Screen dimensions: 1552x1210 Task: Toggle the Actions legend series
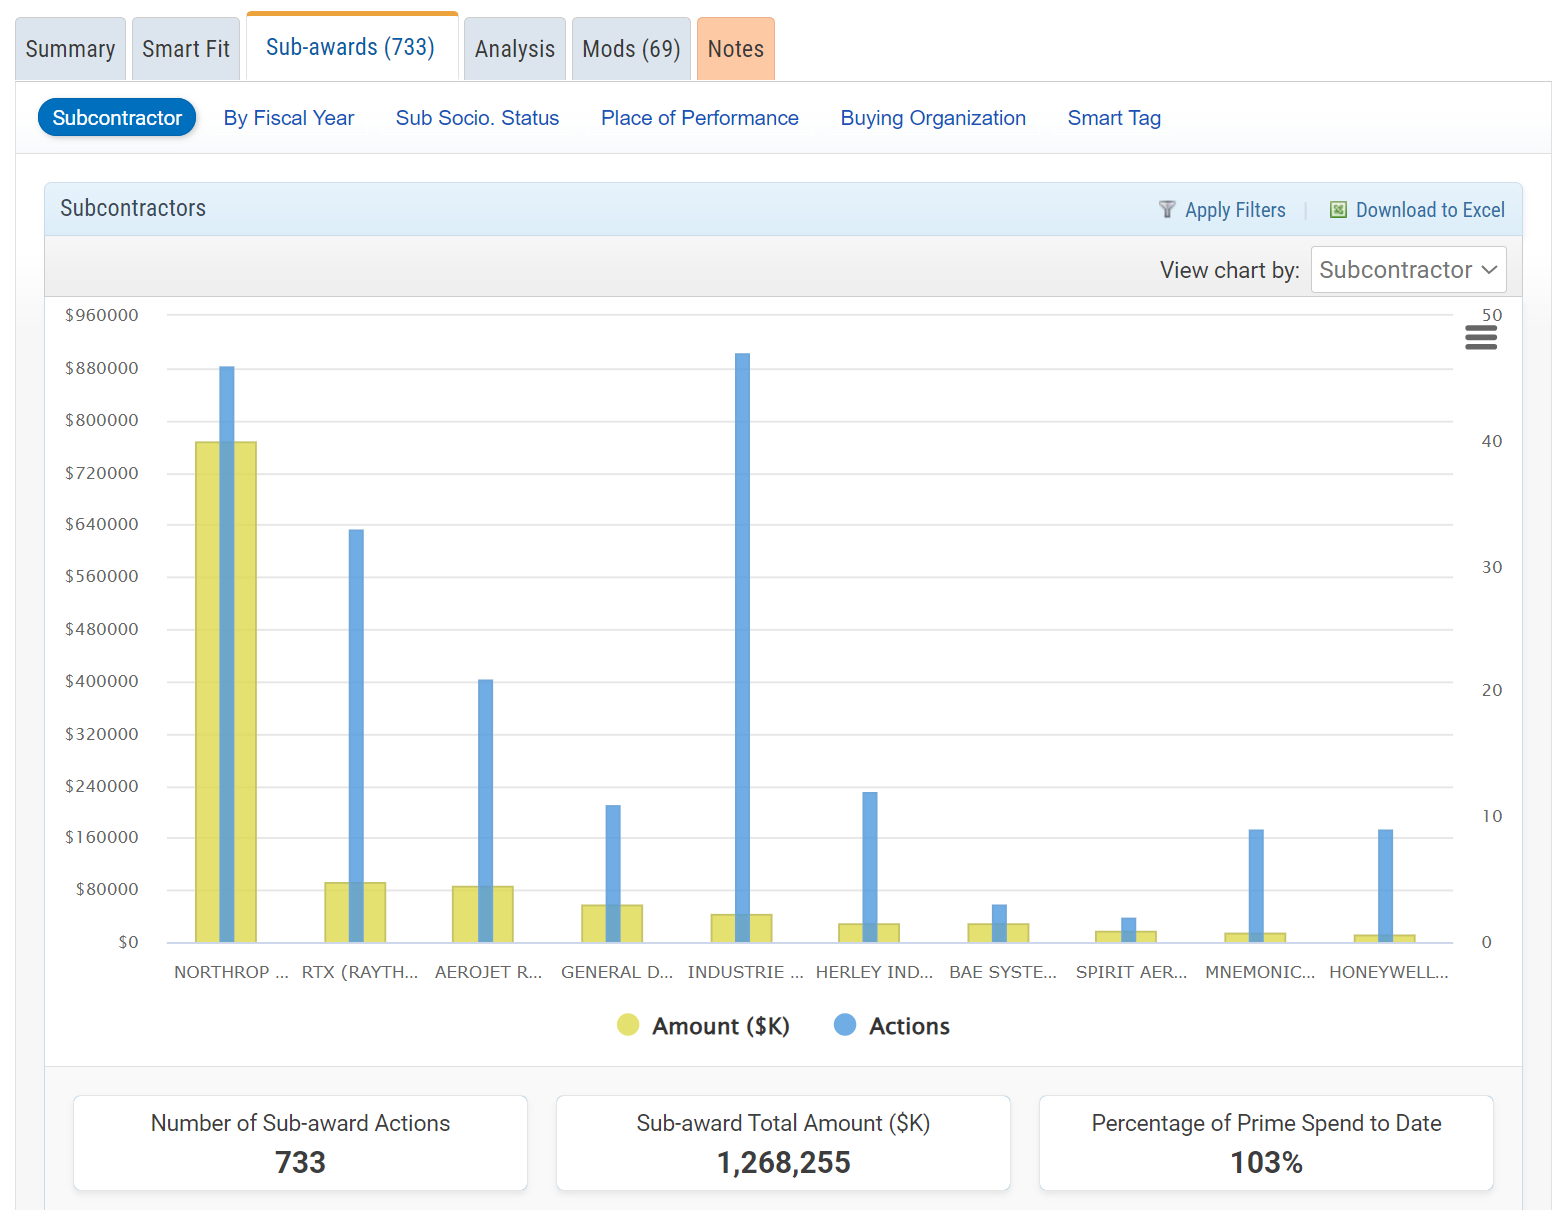click(892, 1026)
